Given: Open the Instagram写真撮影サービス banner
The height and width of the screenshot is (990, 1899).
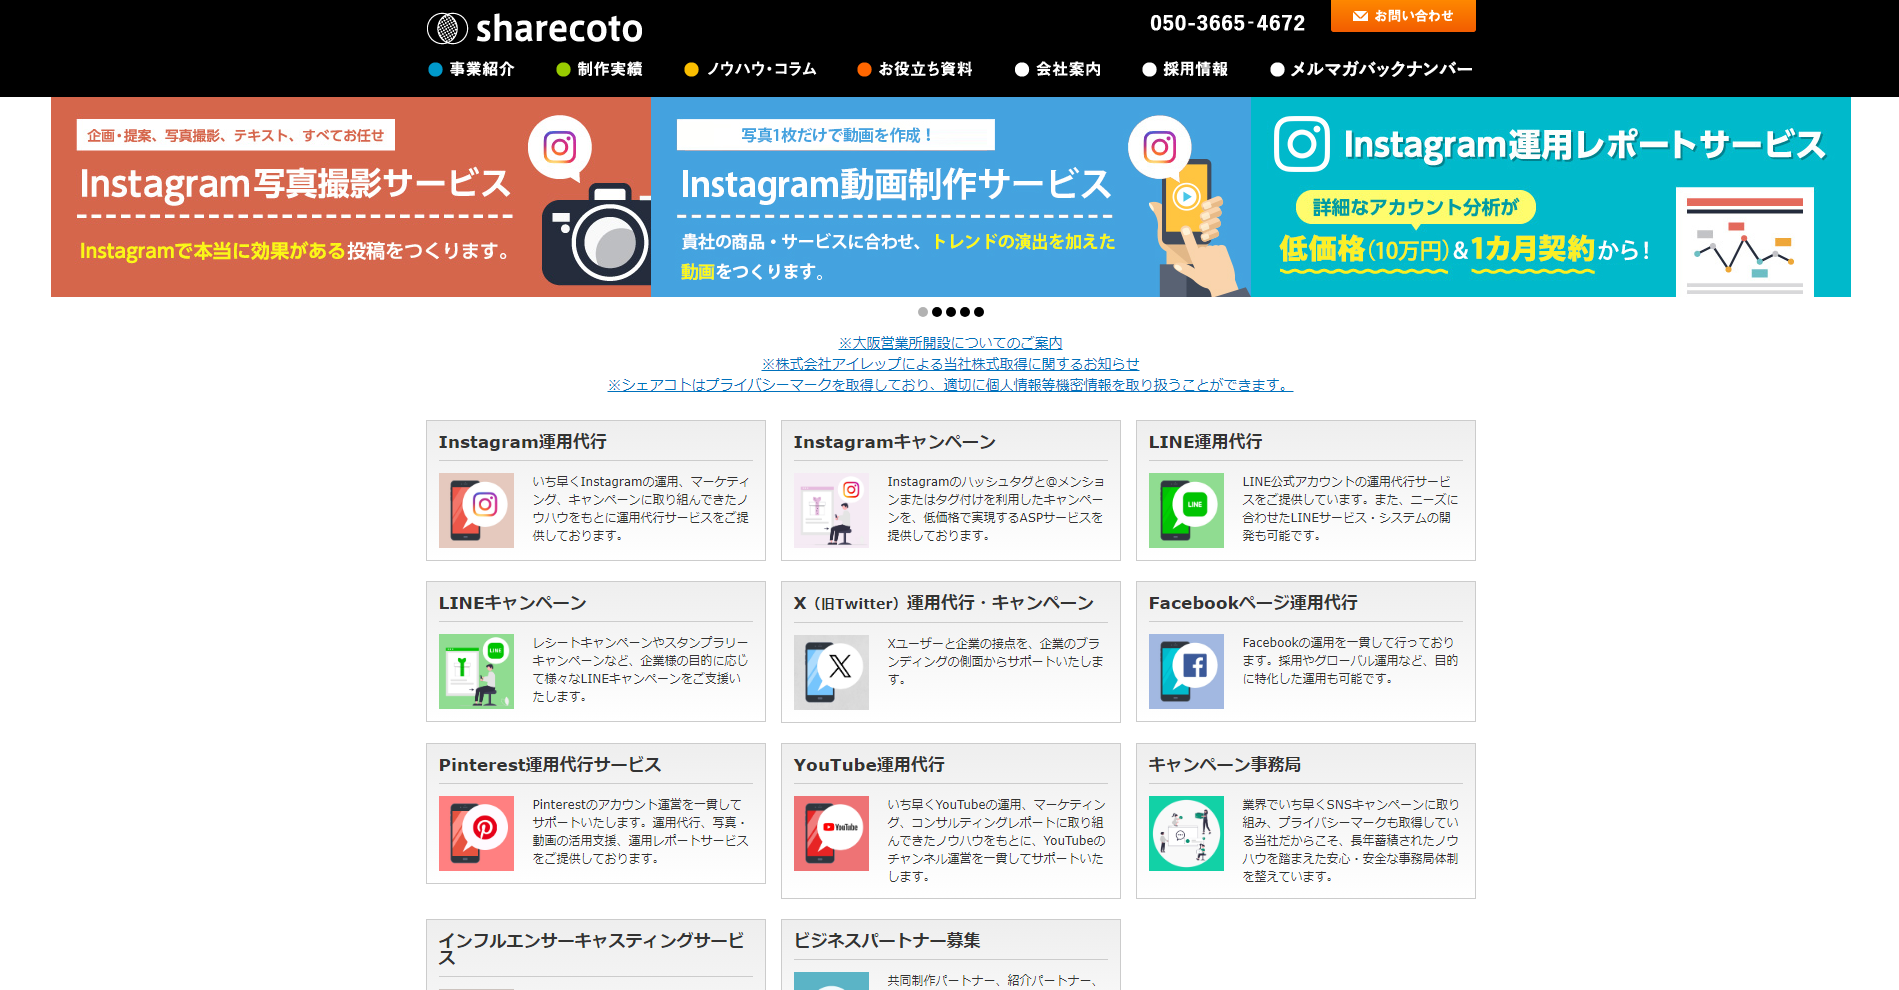Looking at the screenshot, I should pos(351,197).
